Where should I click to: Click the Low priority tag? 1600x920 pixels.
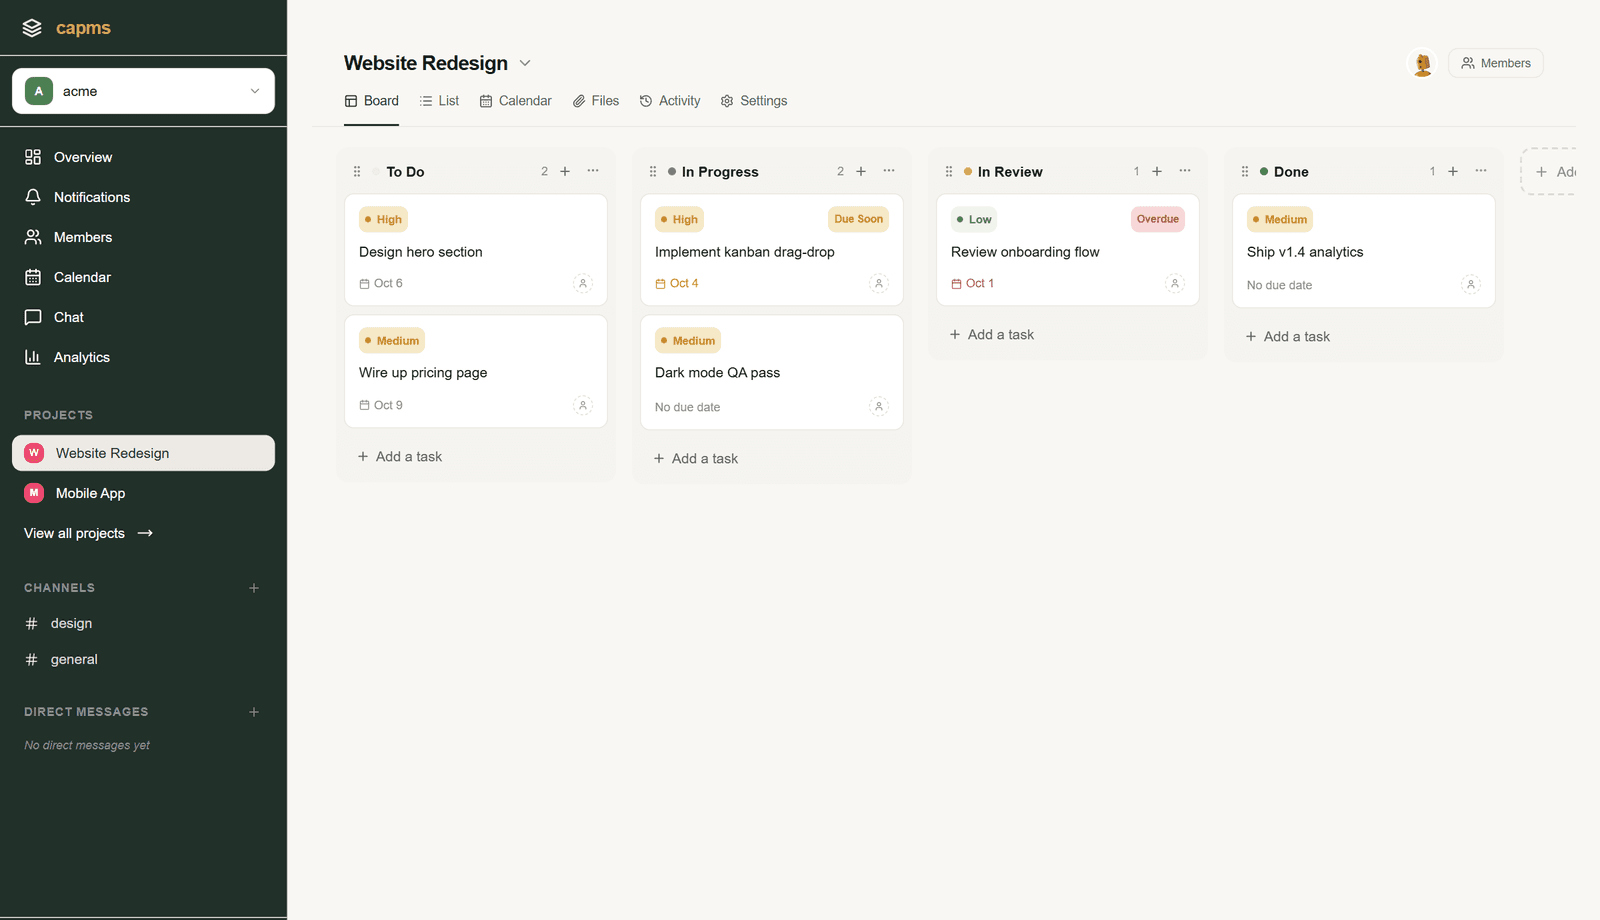(974, 220)
